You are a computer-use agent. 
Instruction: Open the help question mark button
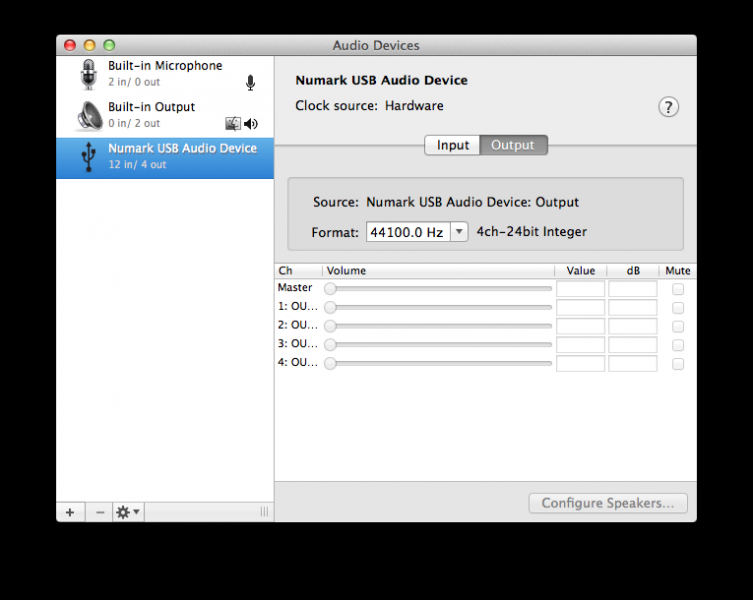pyautogui.click(x=668, y=107)
